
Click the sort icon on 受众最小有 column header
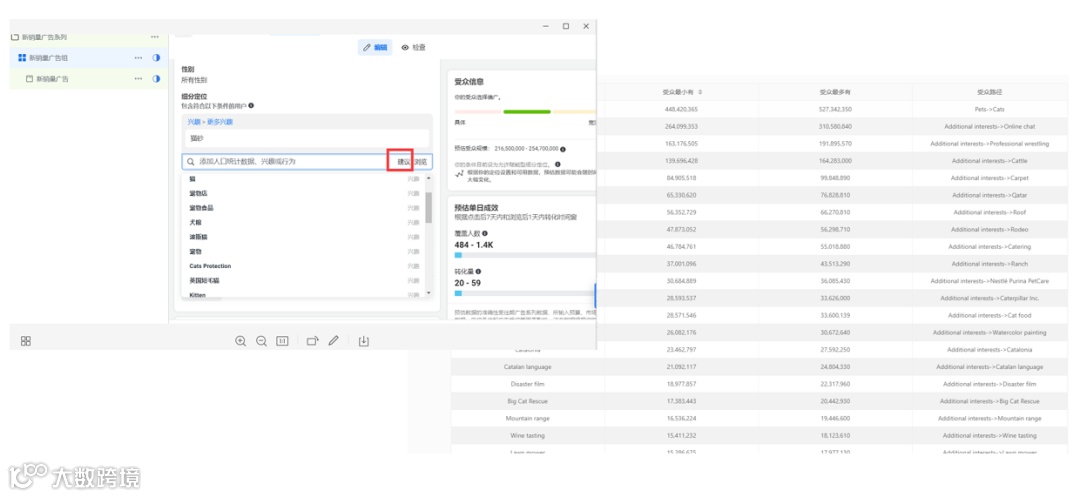pyautogui.click(x=700, y=92)
